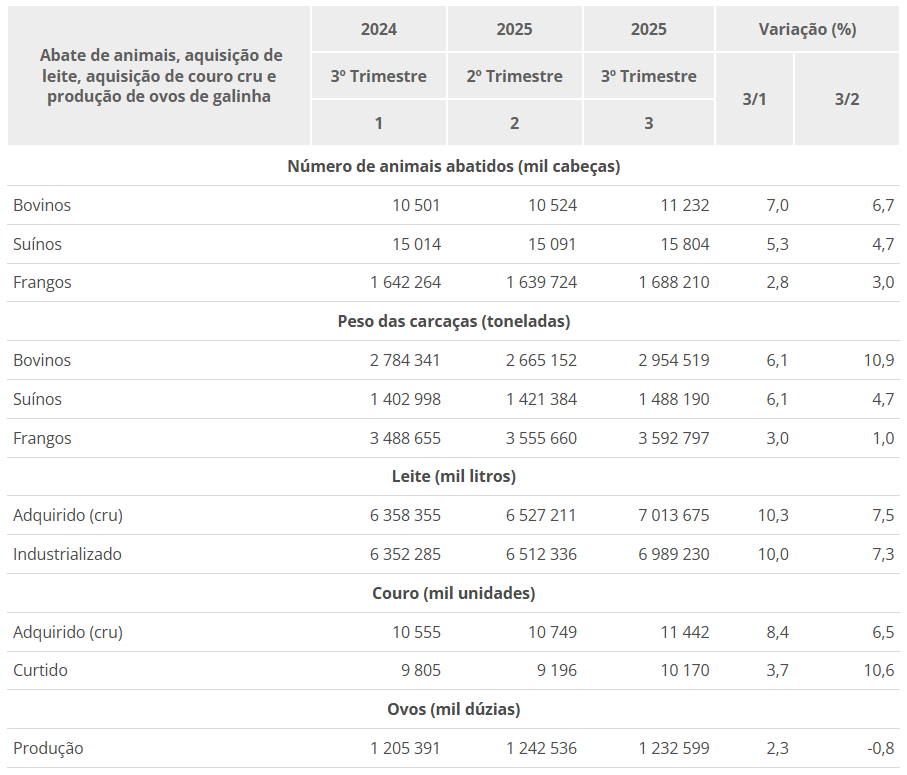
Task: Select the 2024 column header
Action: coord(378,29)
